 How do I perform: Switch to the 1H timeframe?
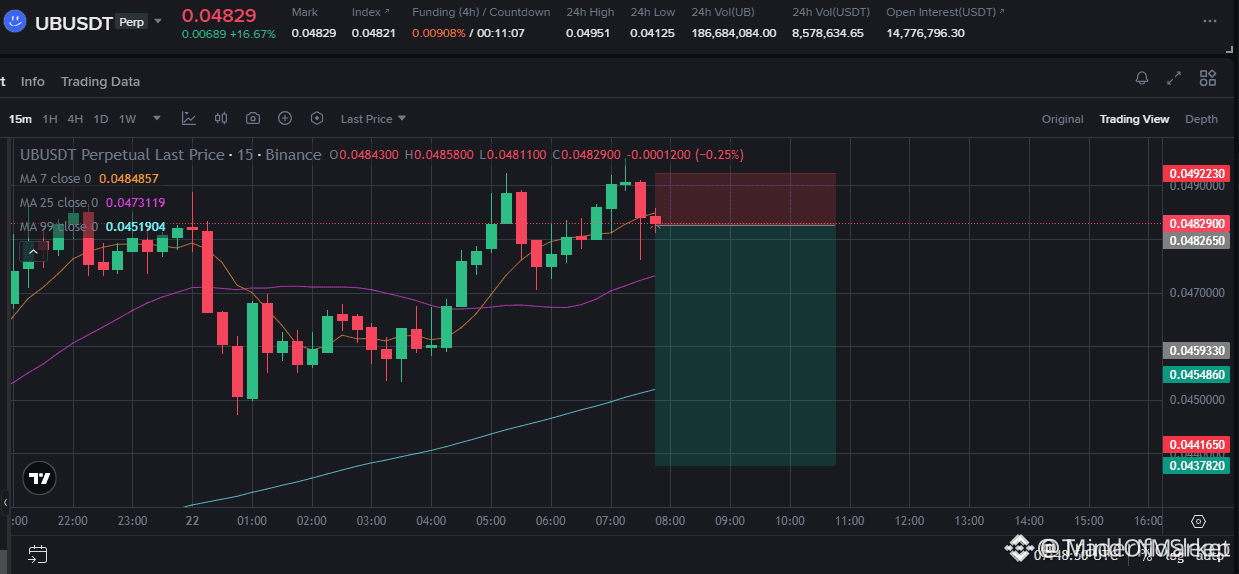click(50, 119)
